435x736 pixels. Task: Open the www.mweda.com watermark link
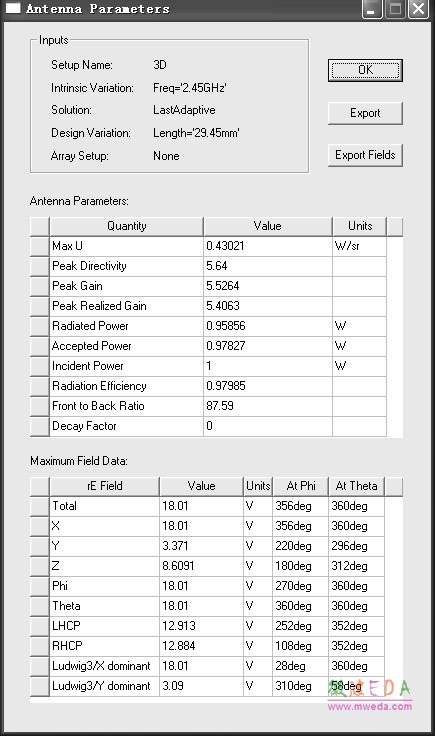tap(369, 706)
